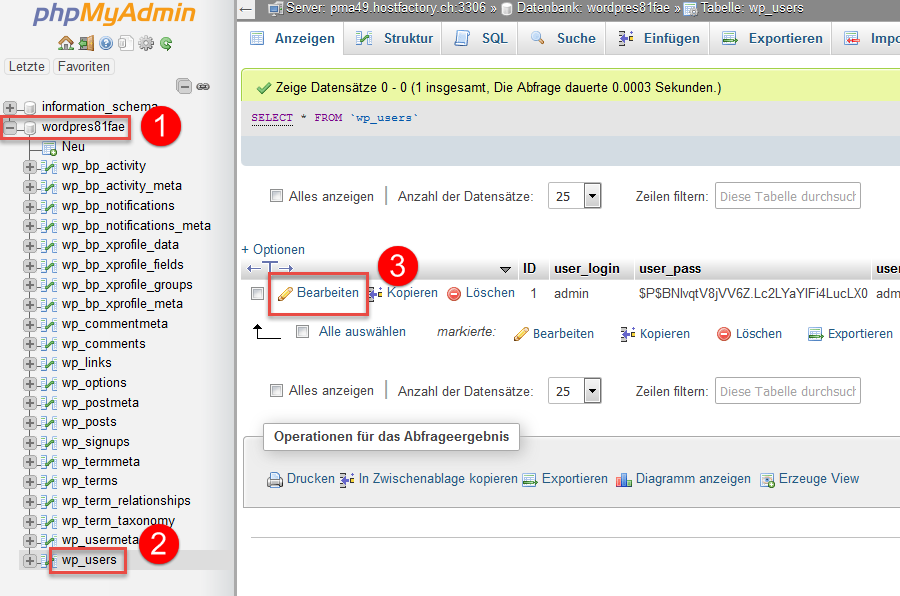Click the bottom Zeilen filtern input field
Screen dimensions: 900x596
click(788, 391)
